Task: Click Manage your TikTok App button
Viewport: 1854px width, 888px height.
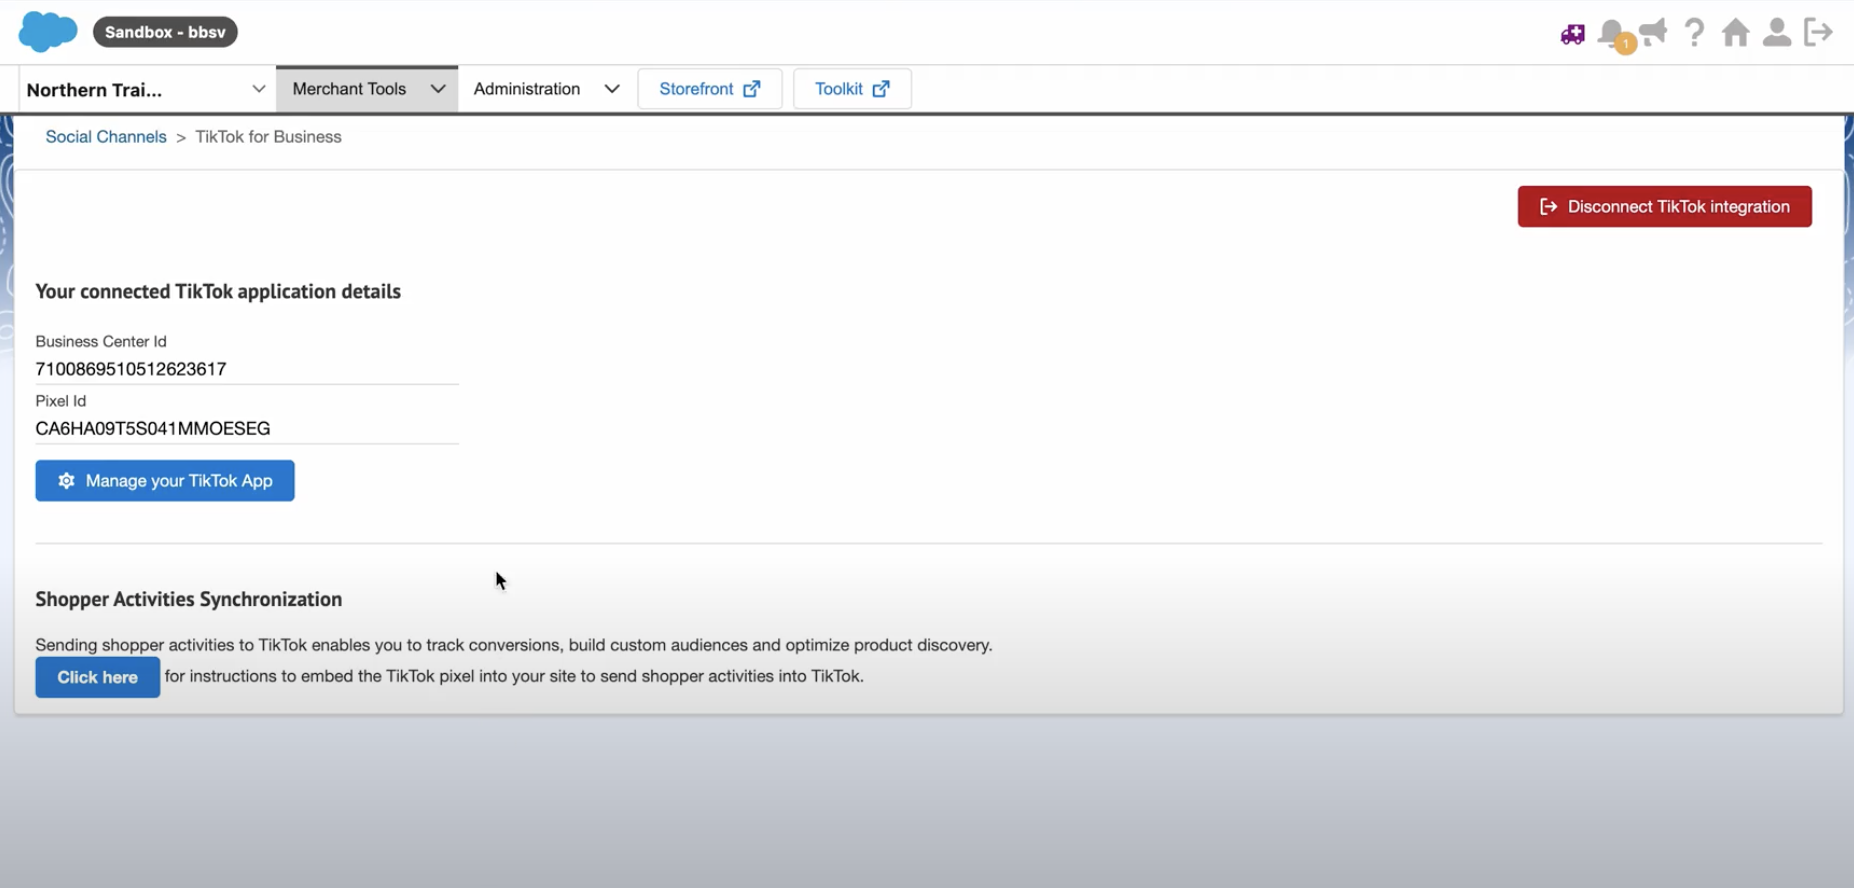Action: point(165,481)
